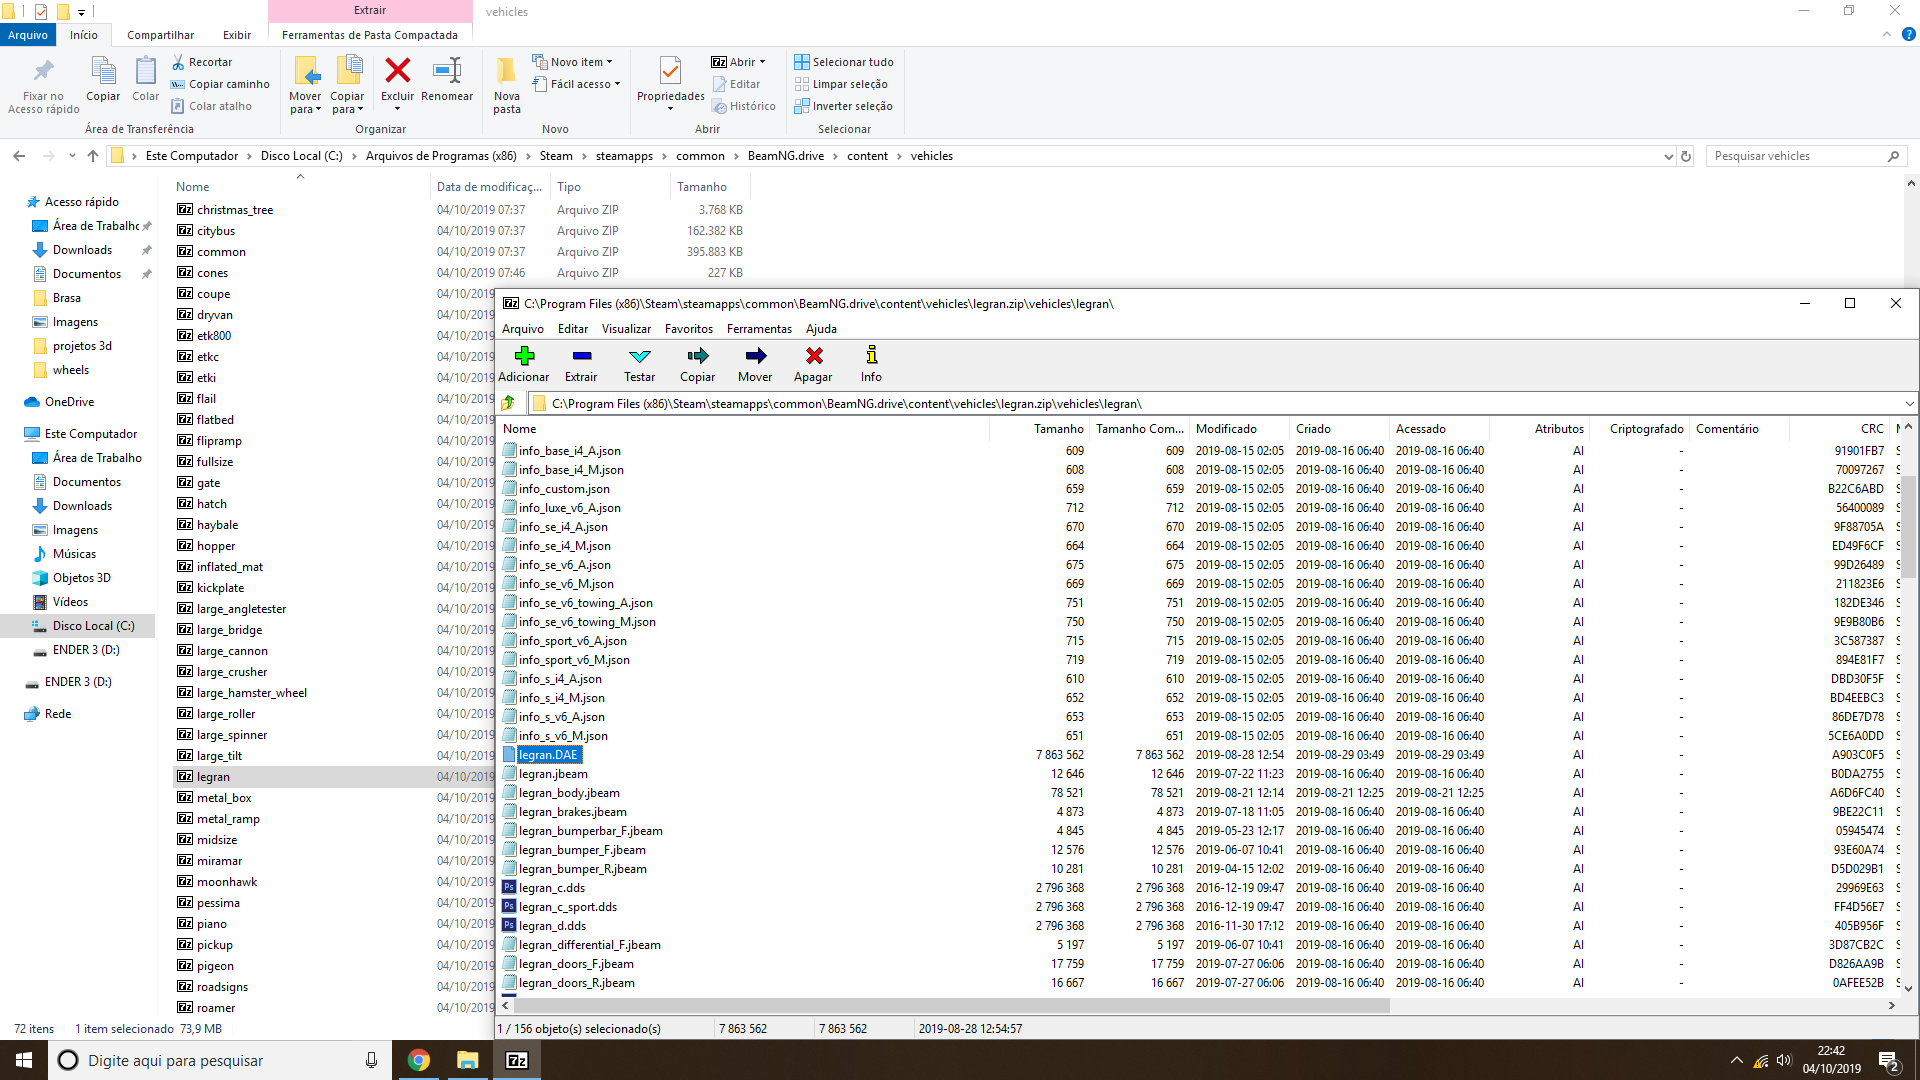Click Mover para in the ribbon
The height and width of the screenshot is (1080, 1920).
tap(305, 85)
